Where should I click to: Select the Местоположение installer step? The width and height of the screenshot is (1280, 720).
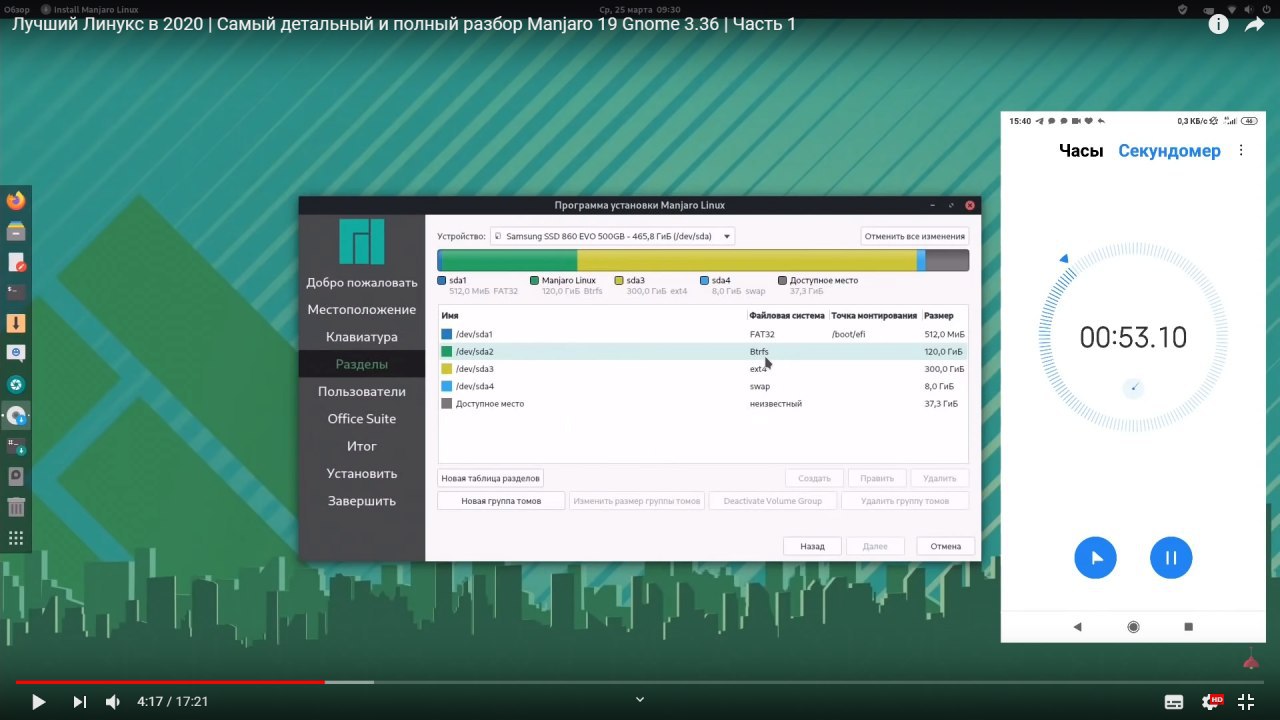pos(362,310)
